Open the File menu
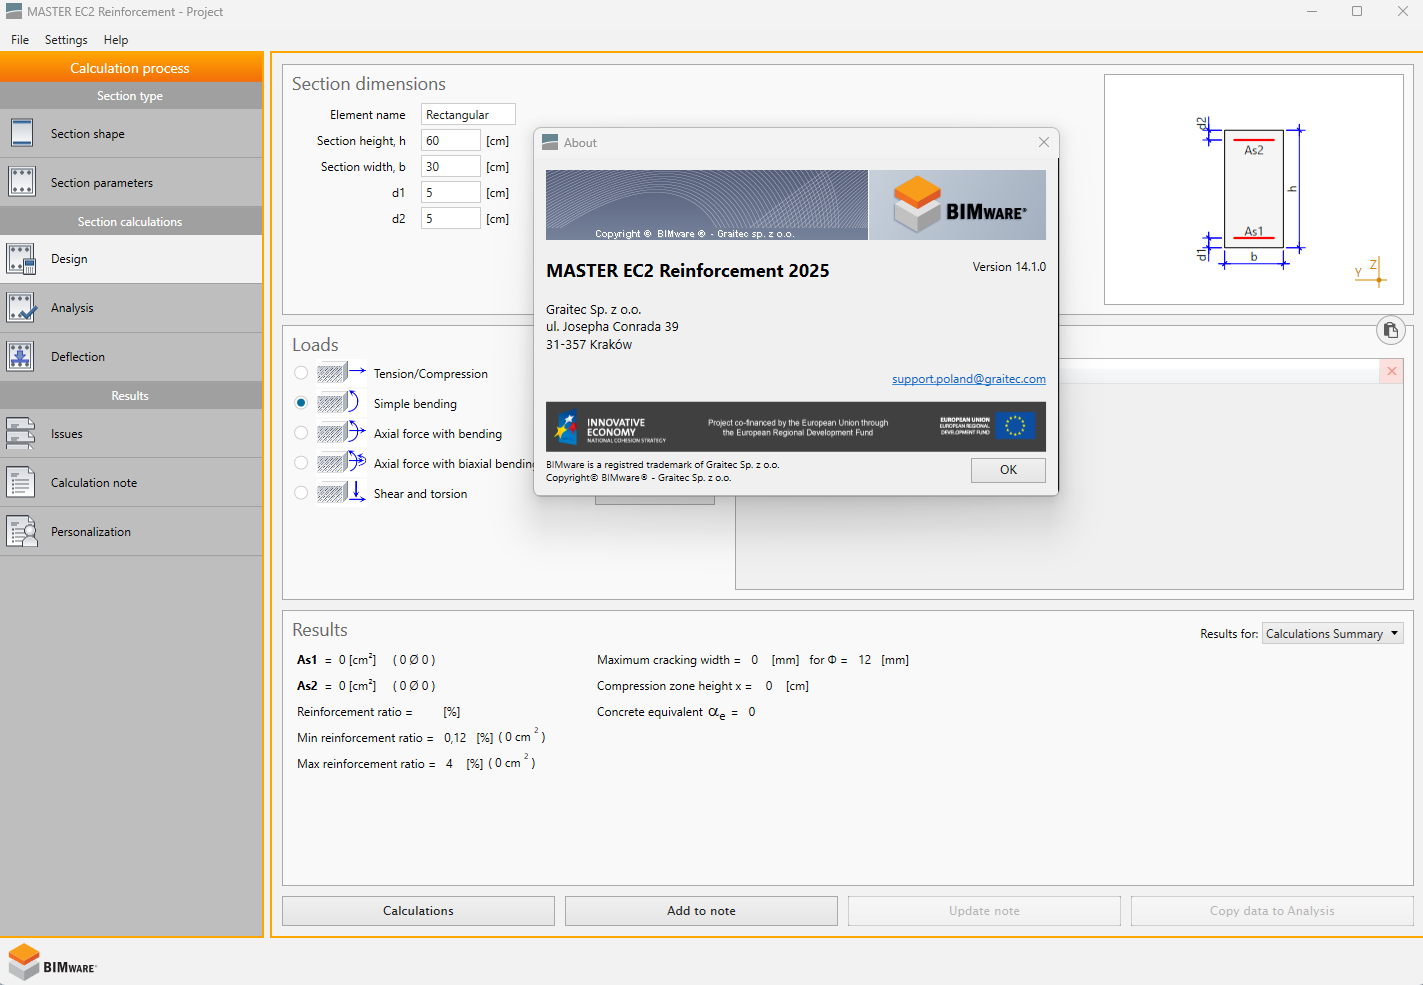 pos(20,40)
